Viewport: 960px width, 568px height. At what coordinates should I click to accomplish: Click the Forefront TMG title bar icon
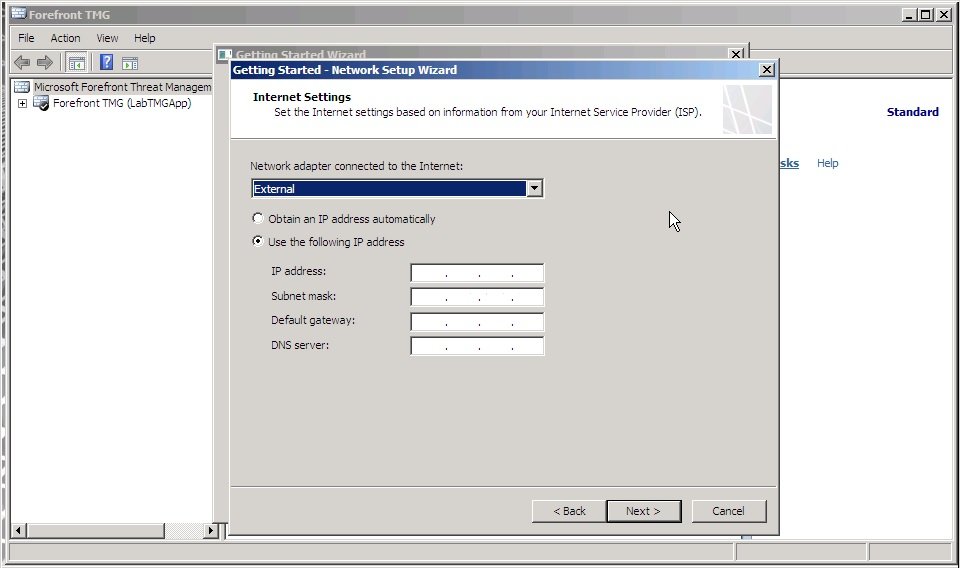point(17,15)
